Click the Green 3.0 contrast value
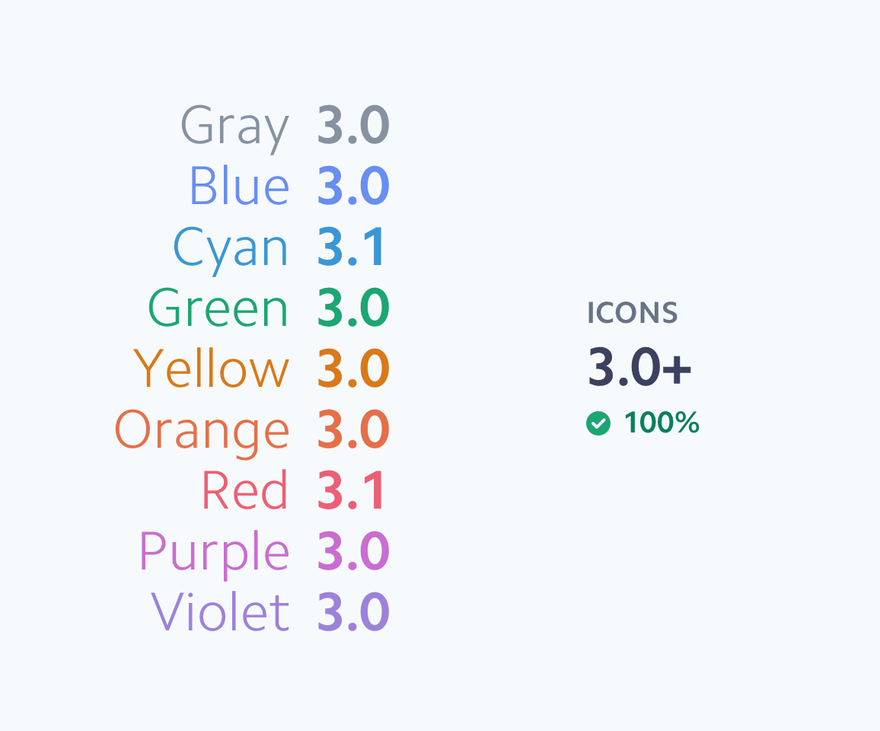 pyautogui.click(x=353, y=307)
